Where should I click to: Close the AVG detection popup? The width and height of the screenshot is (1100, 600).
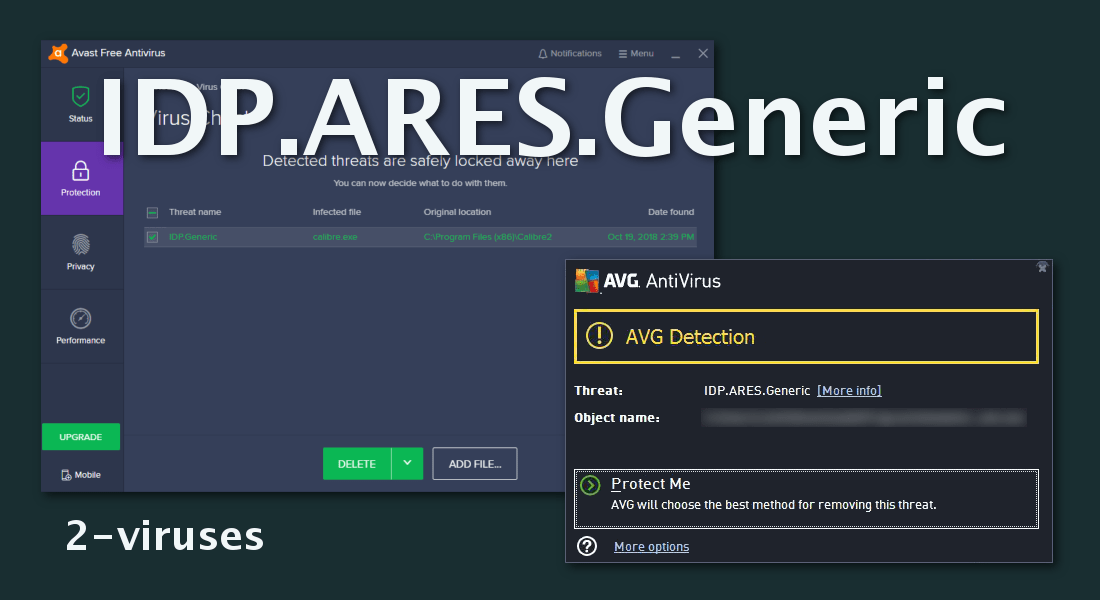pos(1042,267)
